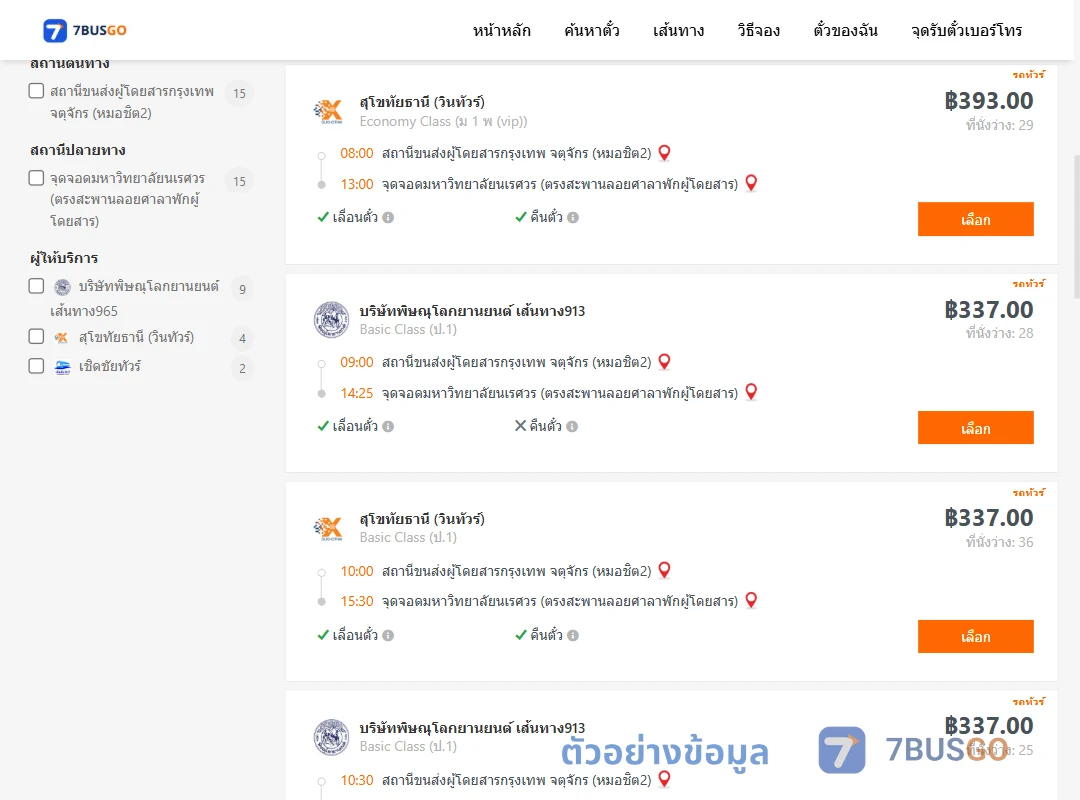Show the คืนตั๋ว info icon on the 10:00 trip
Screen dimensions: 1080x800
coord(573,635)
